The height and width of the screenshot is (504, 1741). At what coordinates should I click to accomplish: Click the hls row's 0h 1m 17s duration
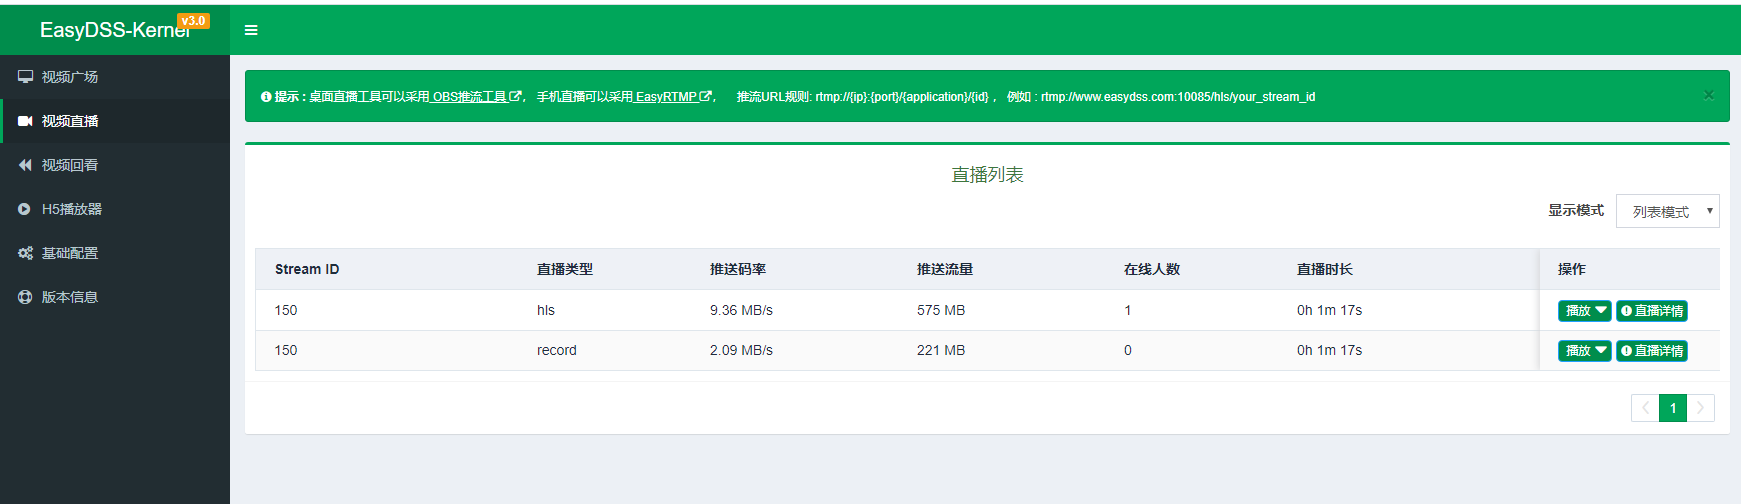tap(1330, 310)
